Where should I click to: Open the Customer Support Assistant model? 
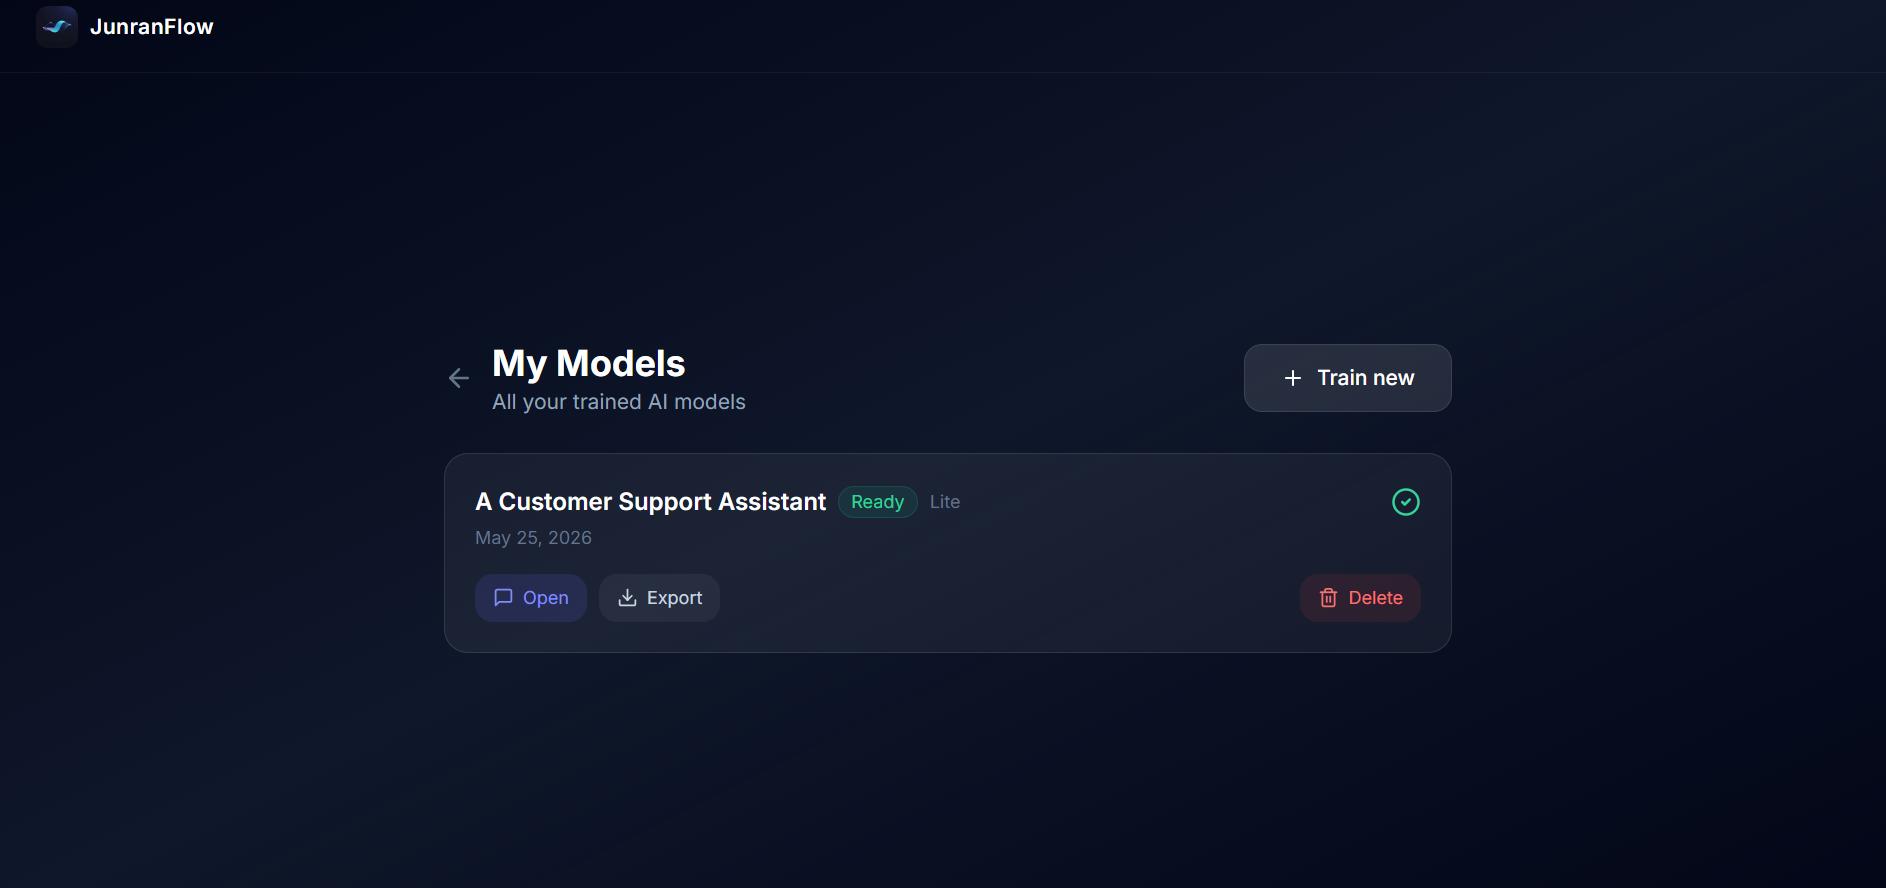(531, 598)
